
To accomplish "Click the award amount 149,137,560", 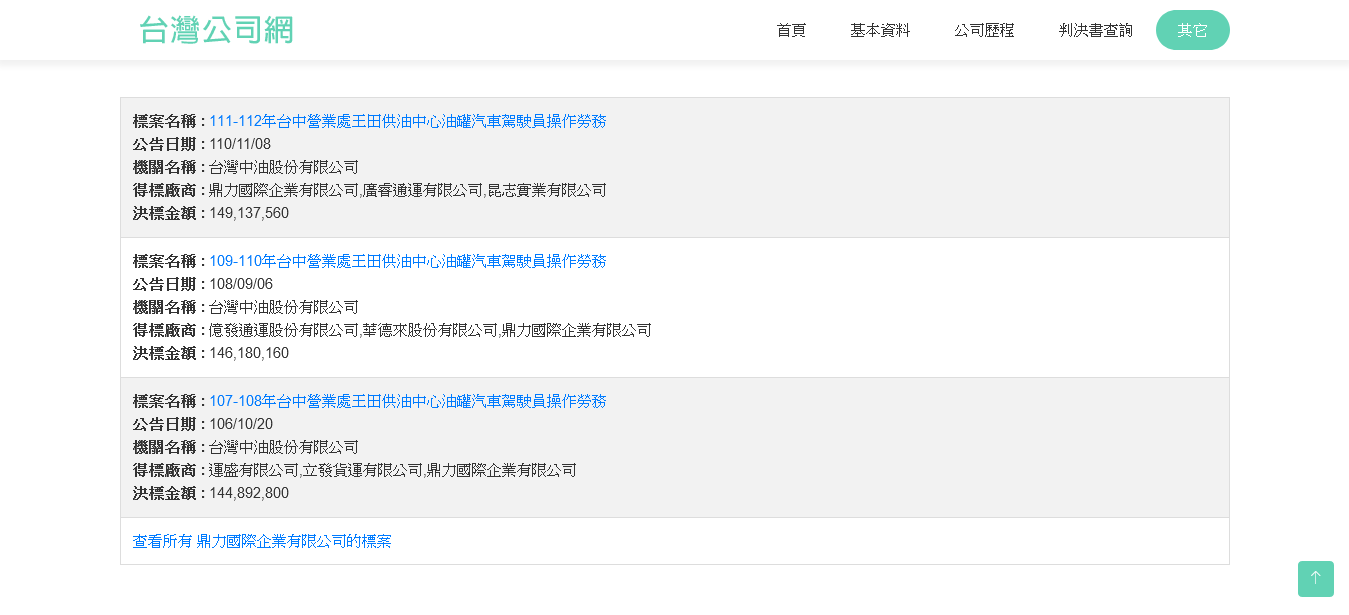I will point(249,213).
